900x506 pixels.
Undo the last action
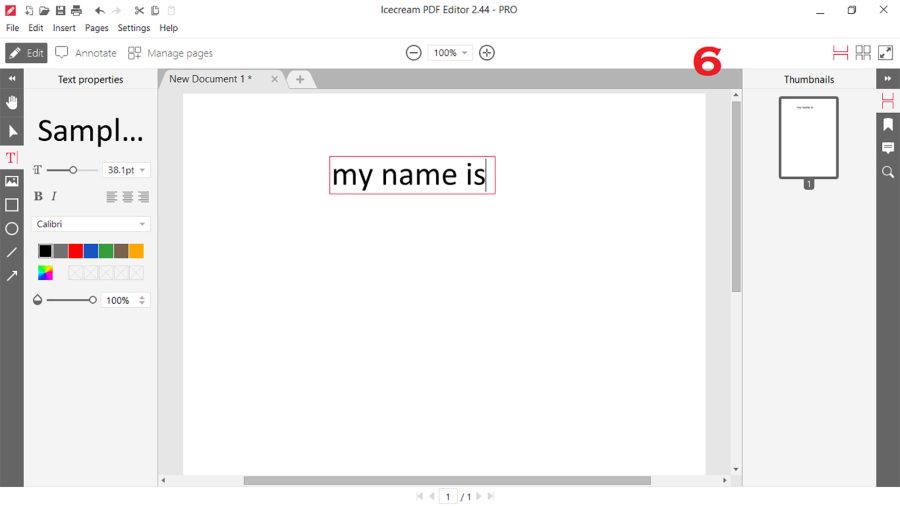pos(100,10)
